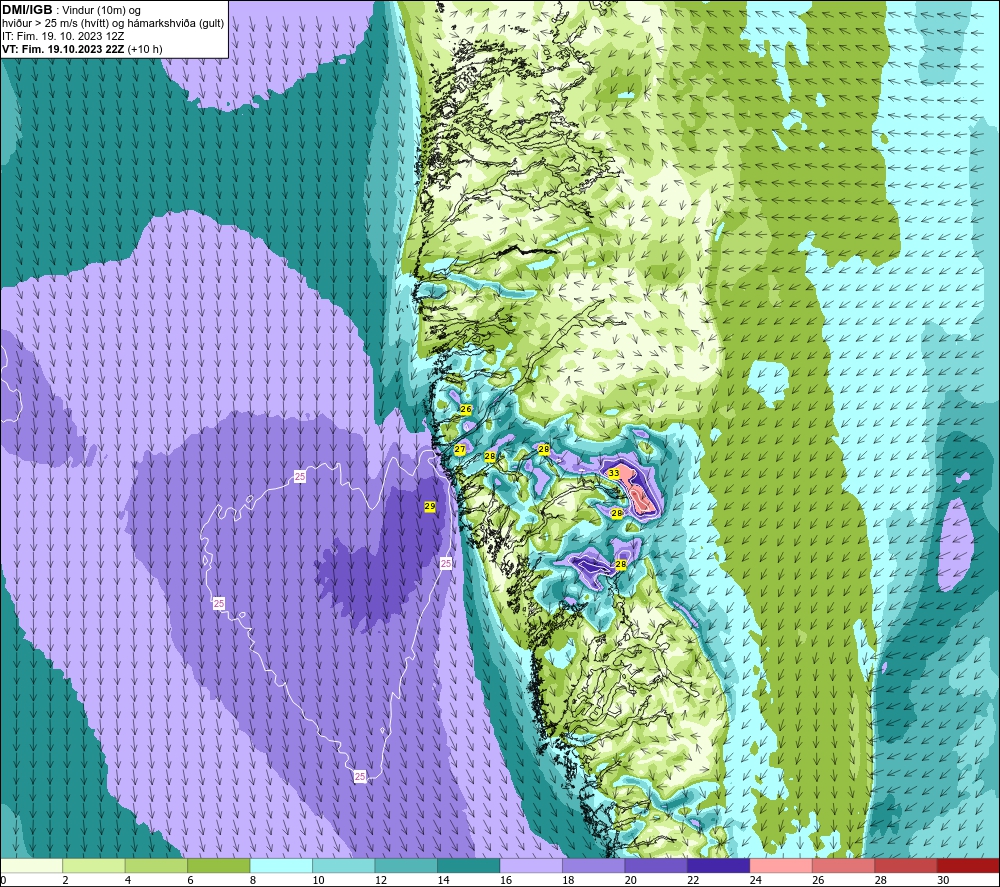Click the legend scale number 0
This screenshot has width=1000, height=887.
click(3, 880)
